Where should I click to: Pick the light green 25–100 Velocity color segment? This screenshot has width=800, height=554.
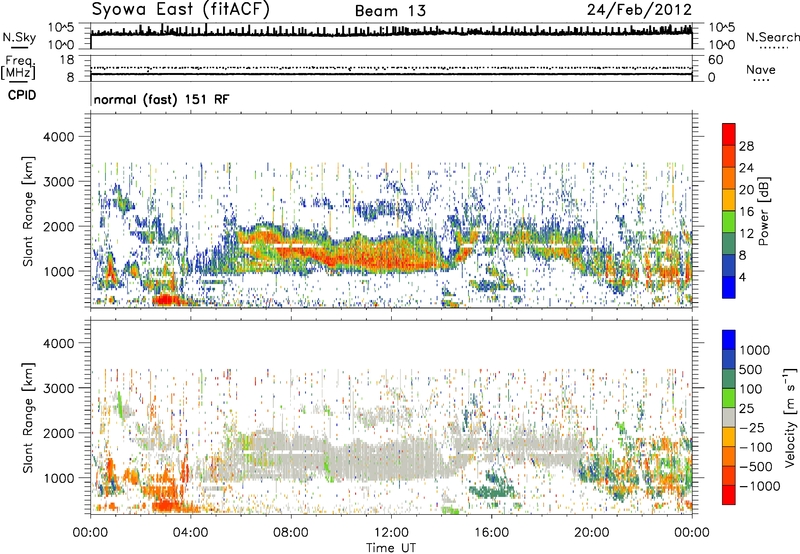tap(729, 398)
